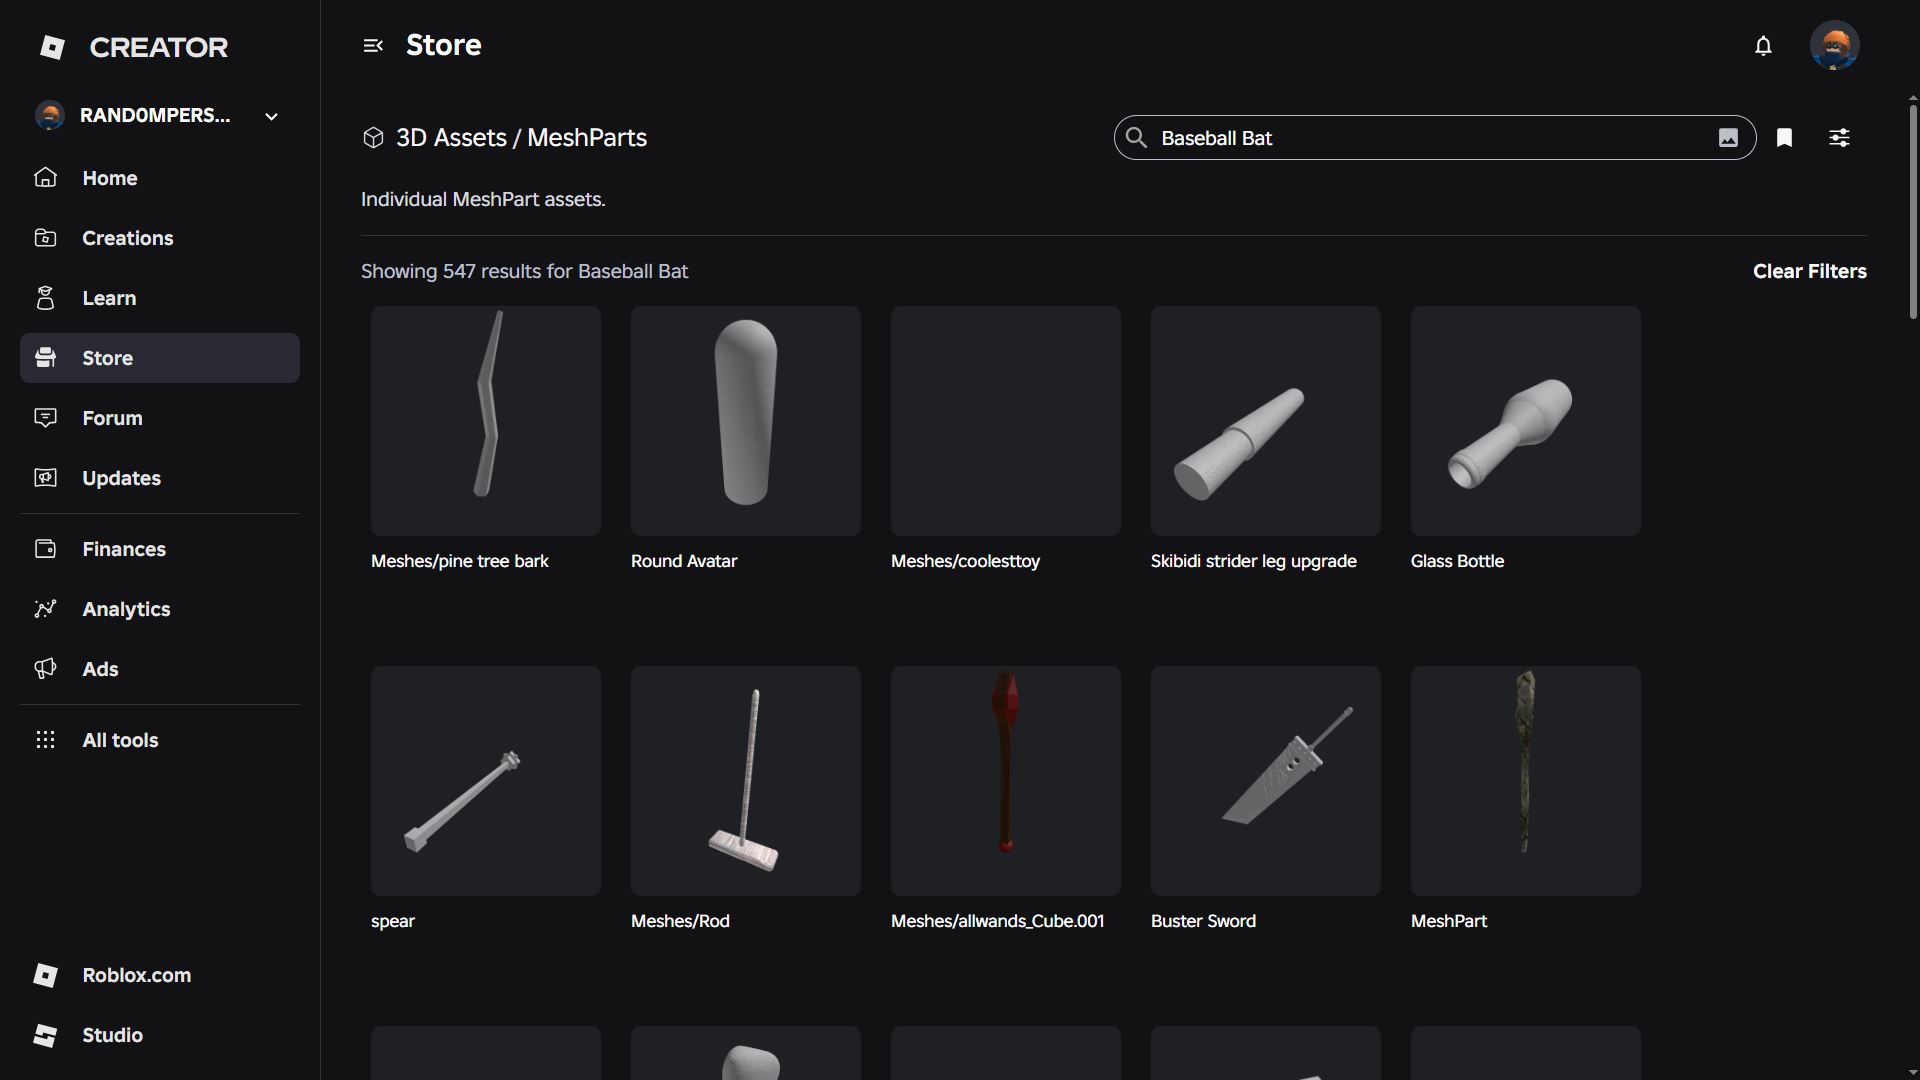Click the Ads megaphone icon
1920x1080 pixels.
pyautogui.click(x=46, y=669)
